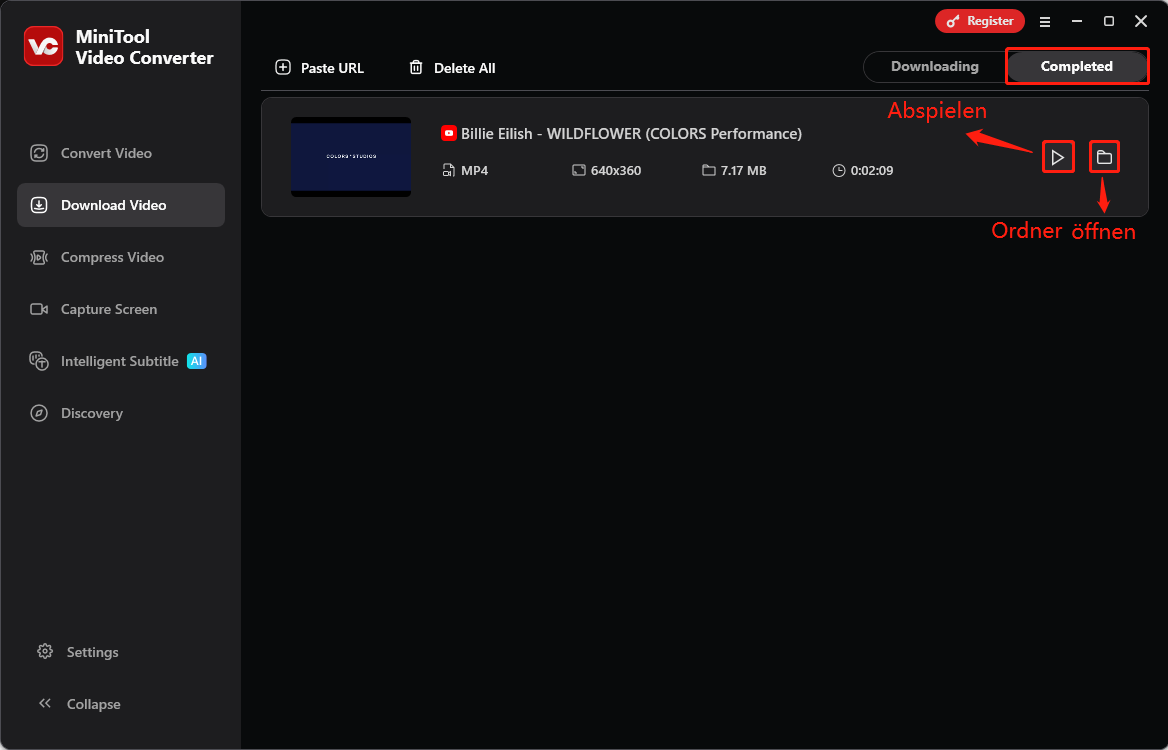Switch to the Completed tab

click(x=1077, y=66)
